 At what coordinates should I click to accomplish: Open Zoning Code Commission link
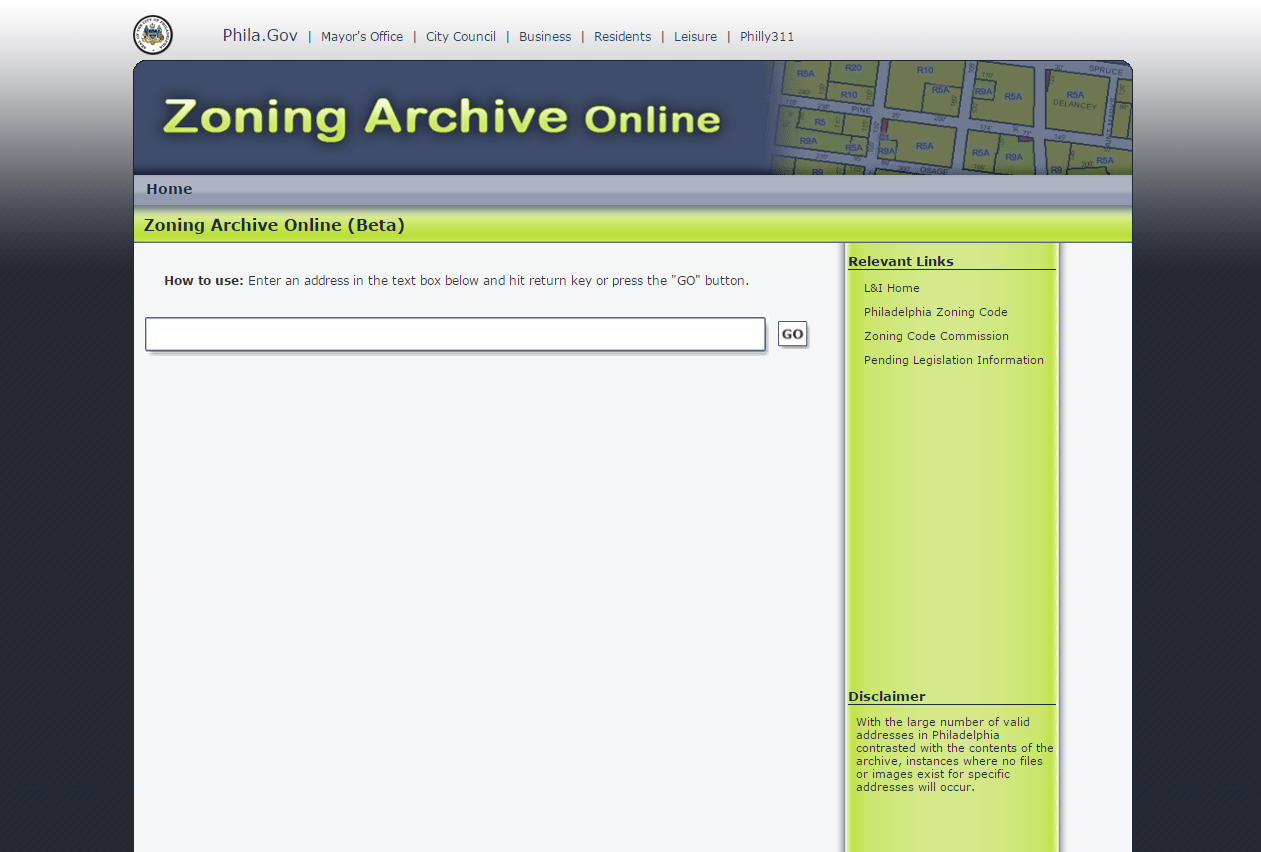936,336
